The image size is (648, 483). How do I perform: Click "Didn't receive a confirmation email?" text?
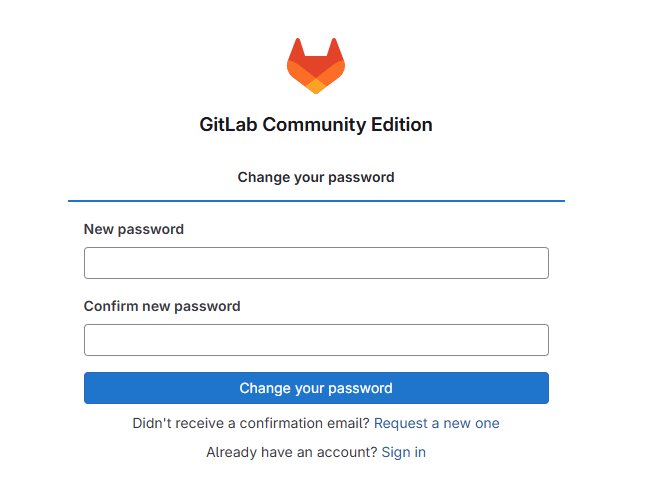pos(251,423)
